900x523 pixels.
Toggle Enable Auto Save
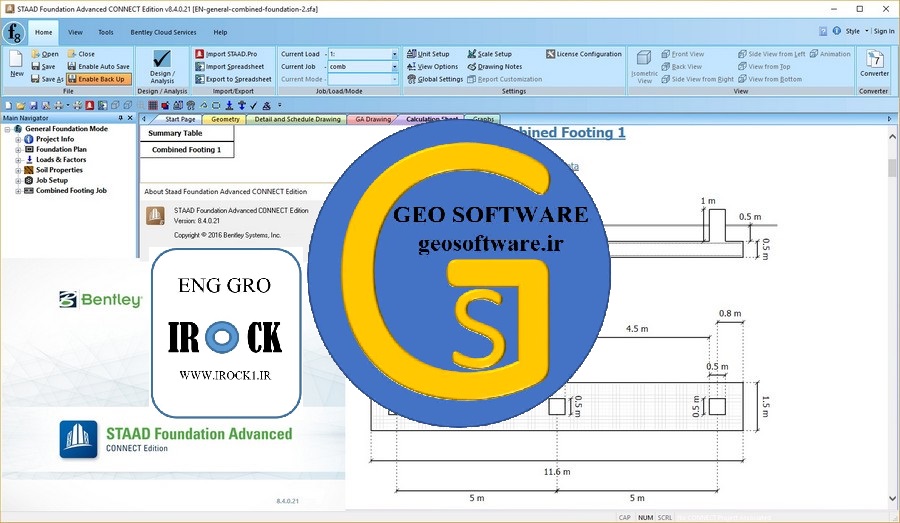98,67
